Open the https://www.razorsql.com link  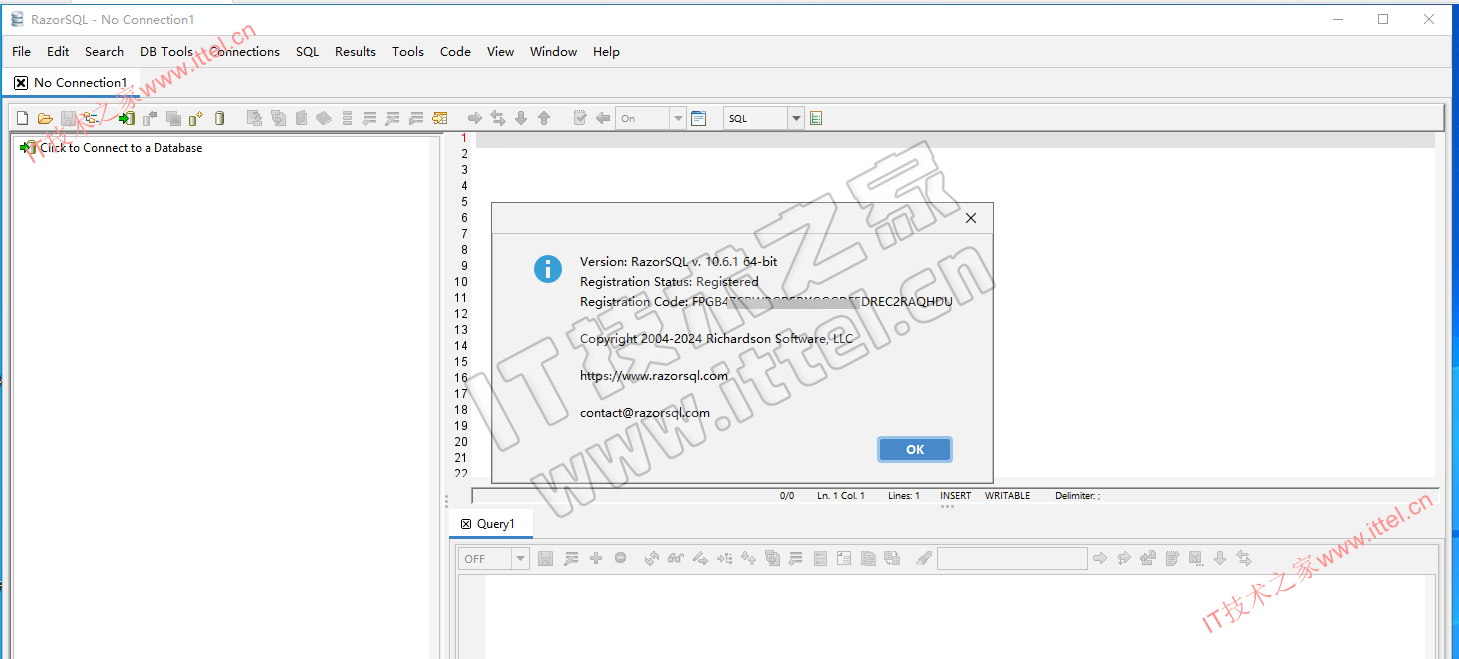654,376
